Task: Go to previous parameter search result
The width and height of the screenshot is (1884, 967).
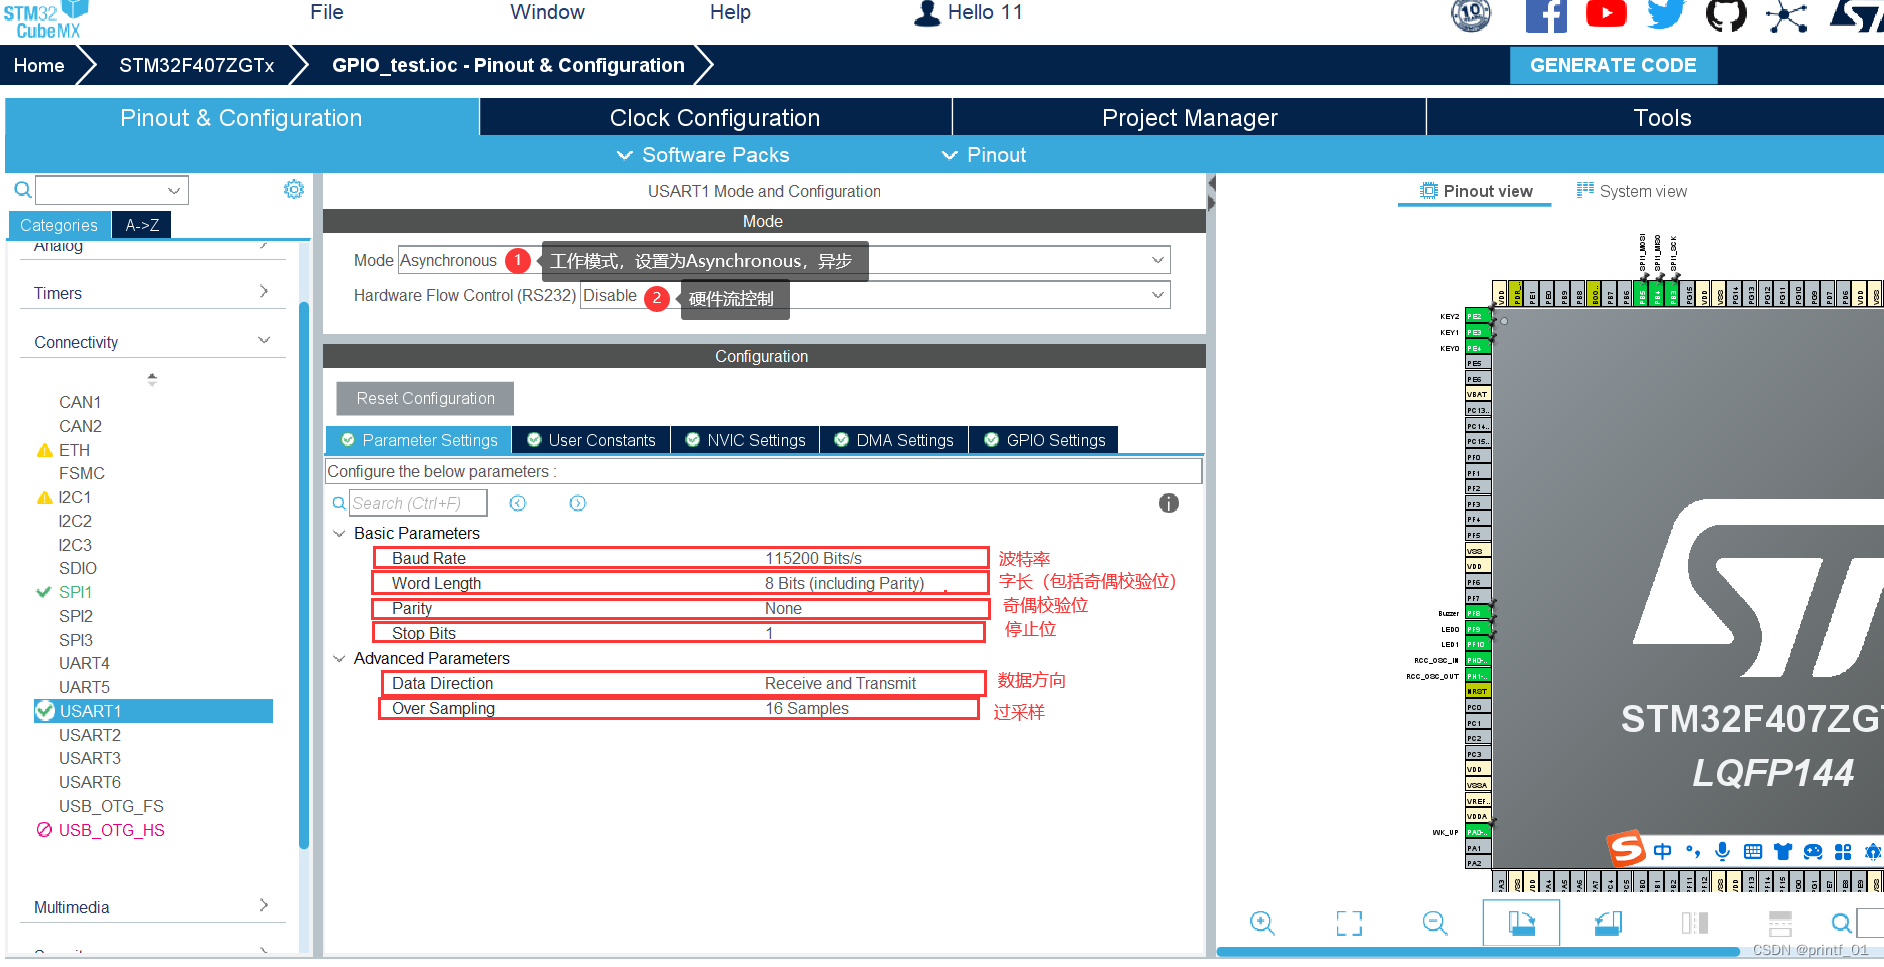Action: (x=518, y=503)
